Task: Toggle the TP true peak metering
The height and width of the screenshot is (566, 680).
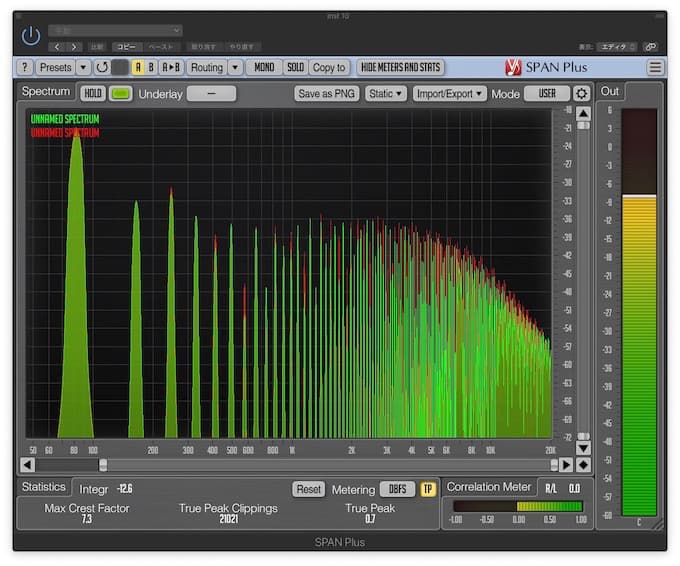Action: 428,489
